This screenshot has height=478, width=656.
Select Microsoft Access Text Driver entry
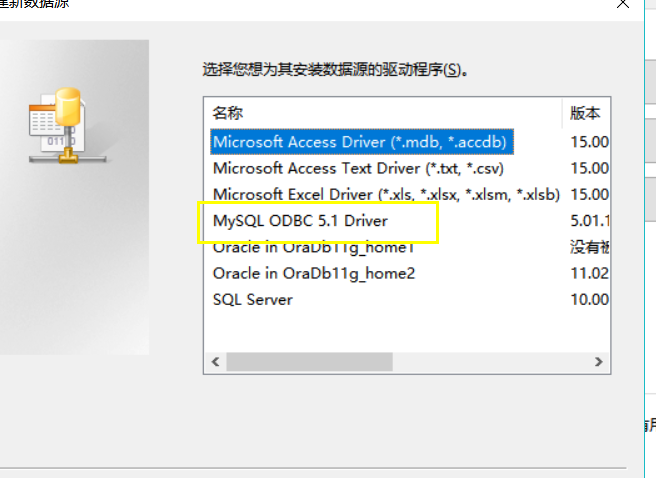tap(357, 168)
